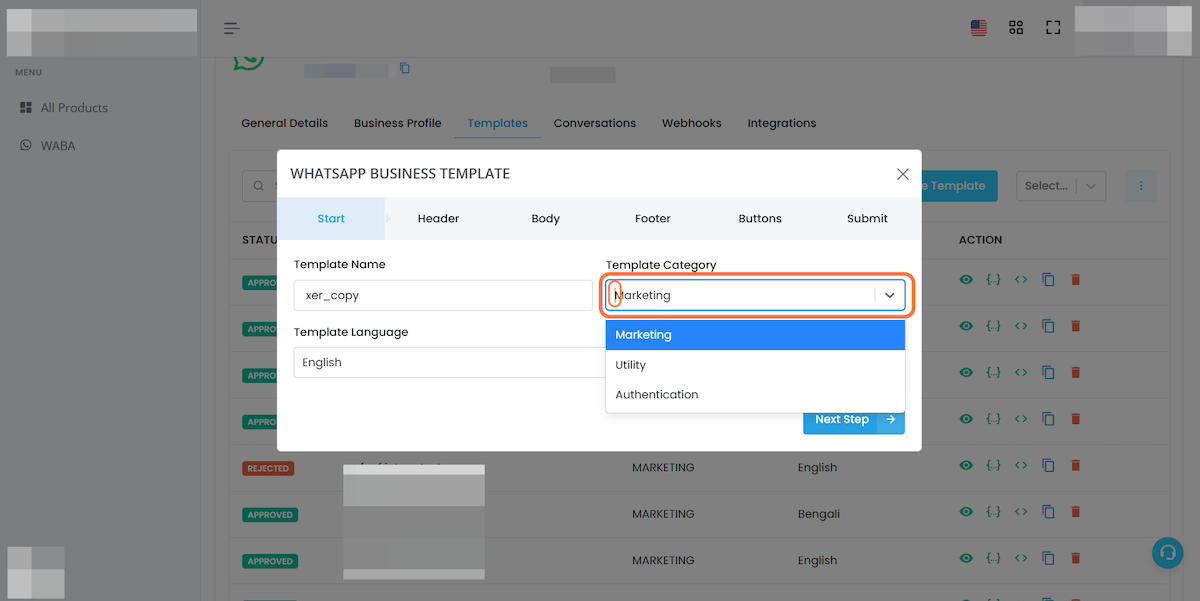
Task: Choose Utility from the category list
Action: pos(755,365)
